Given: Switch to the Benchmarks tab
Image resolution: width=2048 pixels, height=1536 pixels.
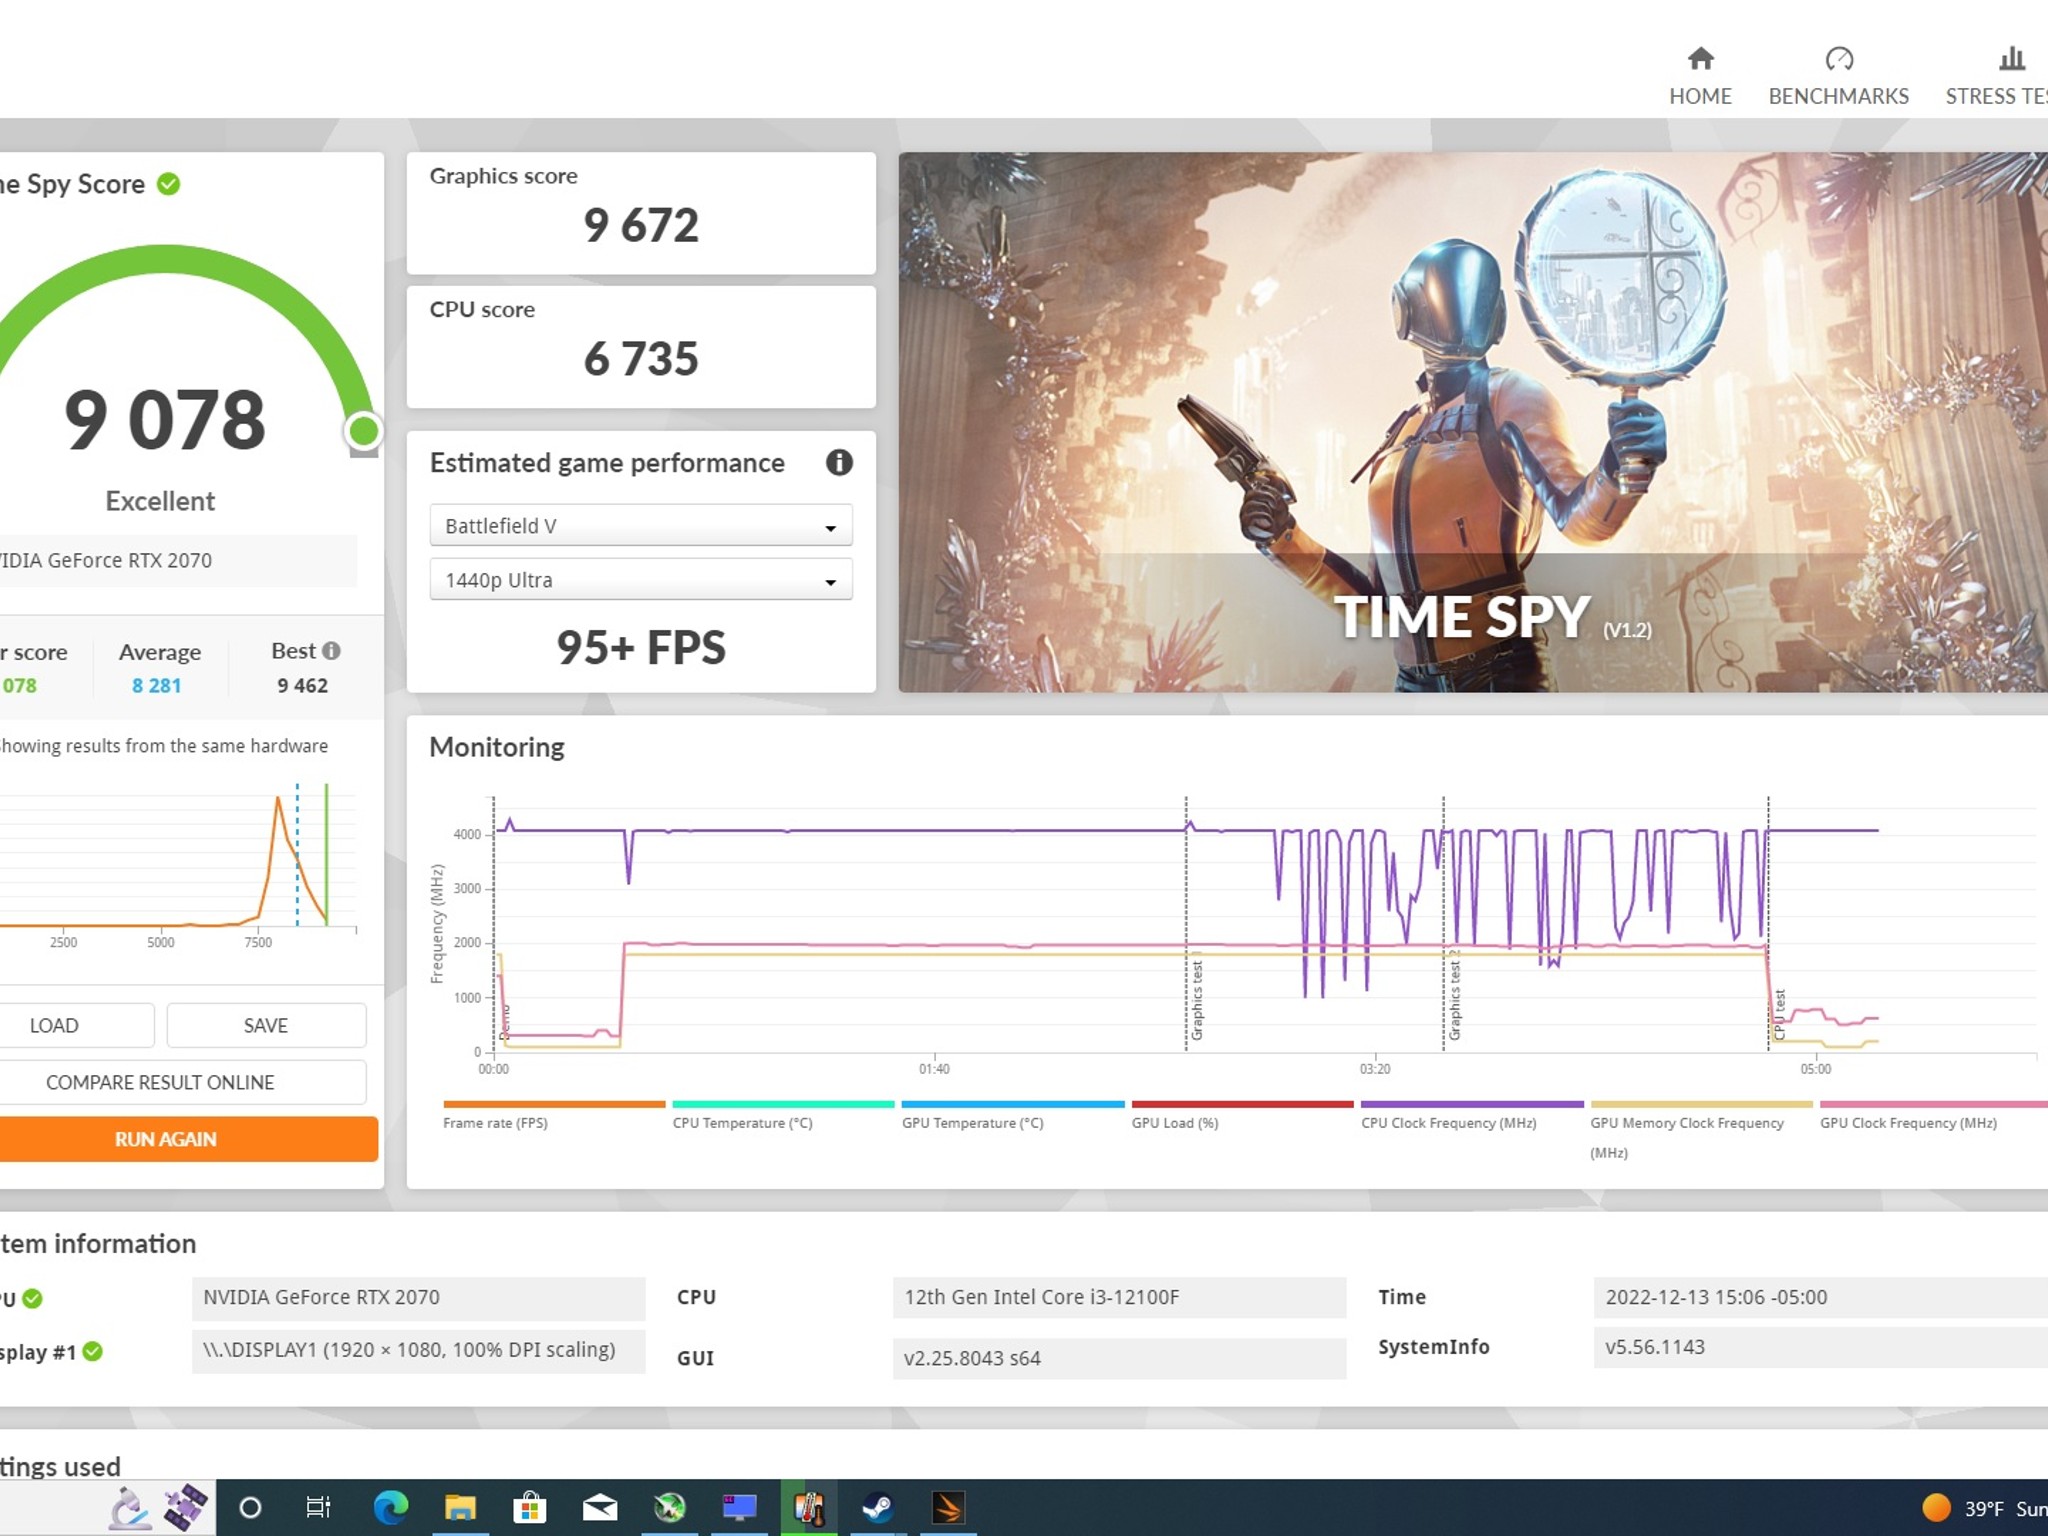Looking at the screenshot, I should [1838, 75].
